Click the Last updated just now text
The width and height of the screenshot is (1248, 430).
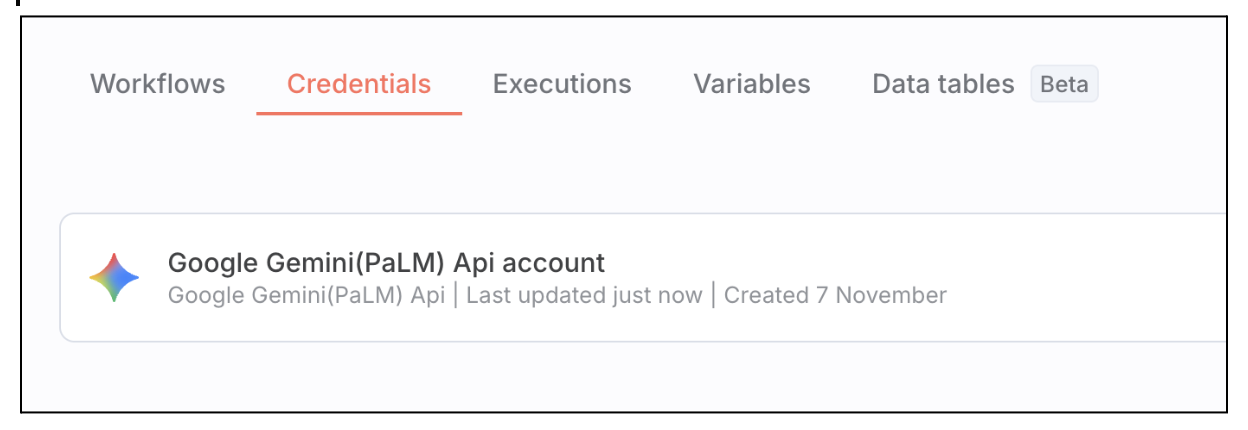584,296
